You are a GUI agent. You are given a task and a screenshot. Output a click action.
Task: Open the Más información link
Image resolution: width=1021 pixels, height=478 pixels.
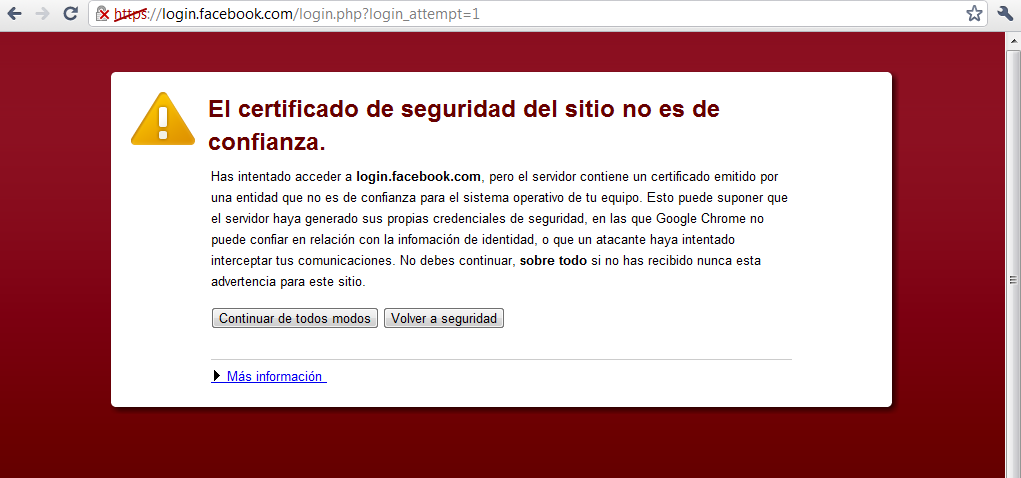274,376
